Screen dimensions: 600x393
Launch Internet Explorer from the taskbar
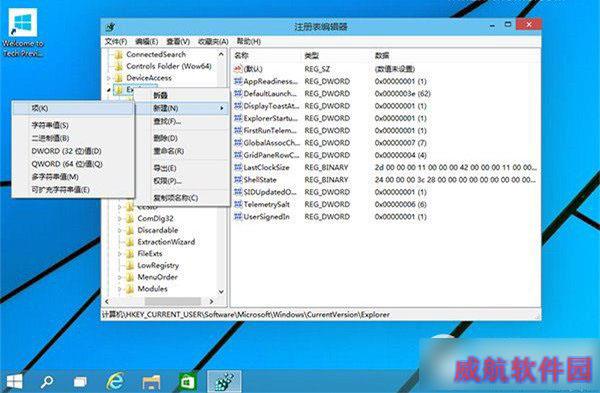coord(115,381)
